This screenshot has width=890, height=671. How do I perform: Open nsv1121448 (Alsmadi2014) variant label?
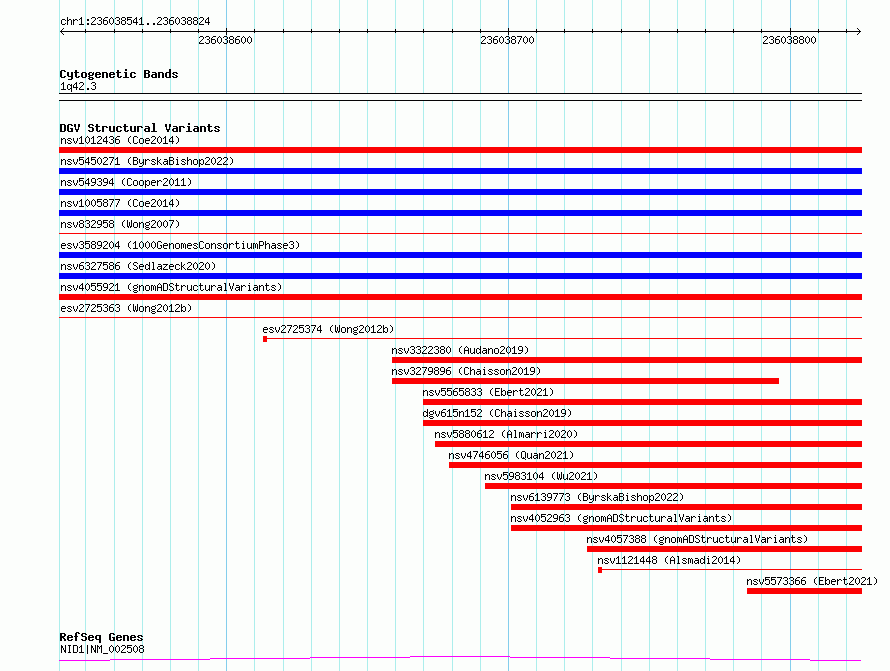point(669,560)
